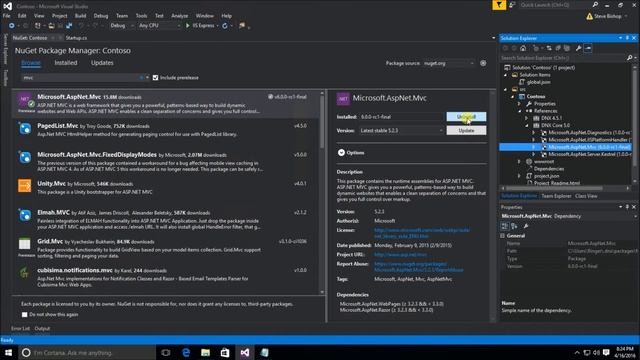Click the Task View taskbar icon

tap(166, 352)
